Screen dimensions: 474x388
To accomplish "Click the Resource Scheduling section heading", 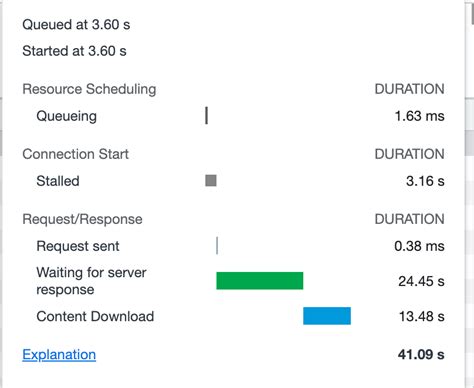I will tap(89, 89).
